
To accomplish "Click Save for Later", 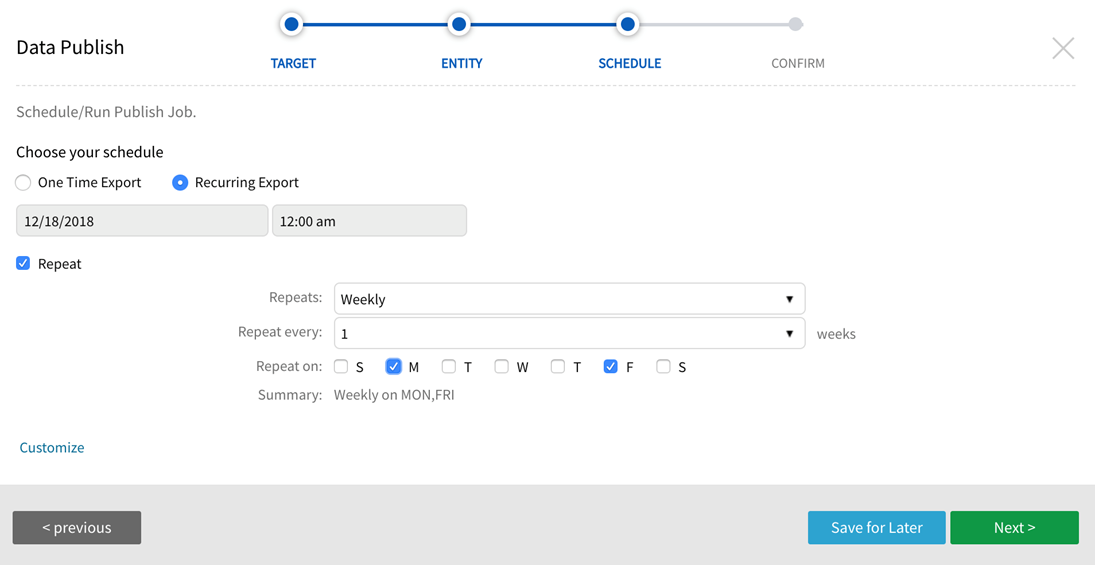I will coord(876,528).
